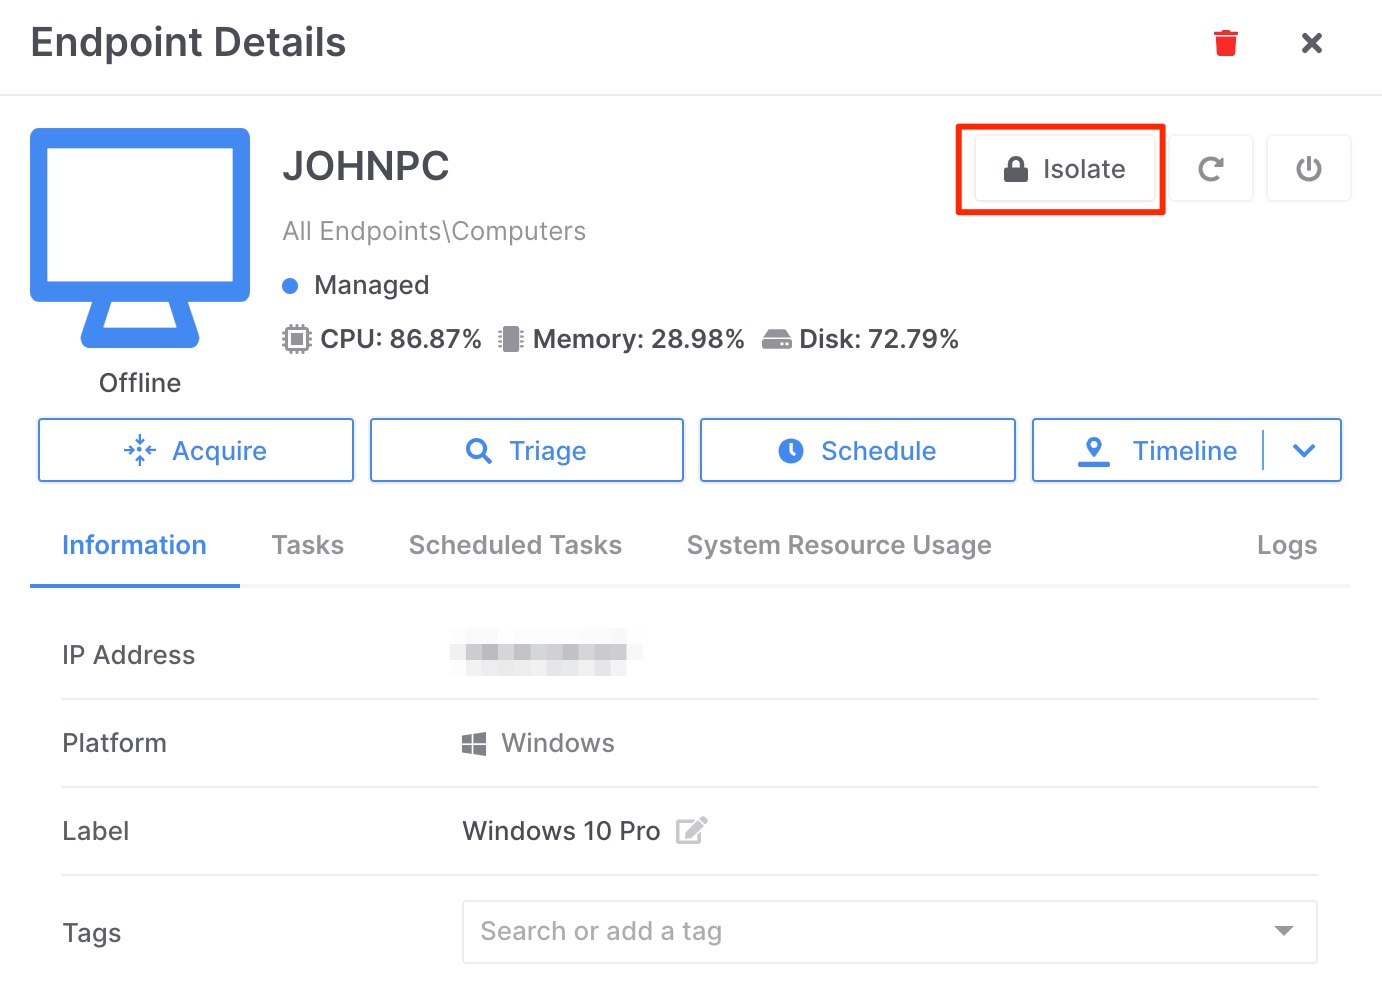Expand the Timeline dropdown chevron
This screenshot has height=982, width=1382.
[x=1303, y=451]
